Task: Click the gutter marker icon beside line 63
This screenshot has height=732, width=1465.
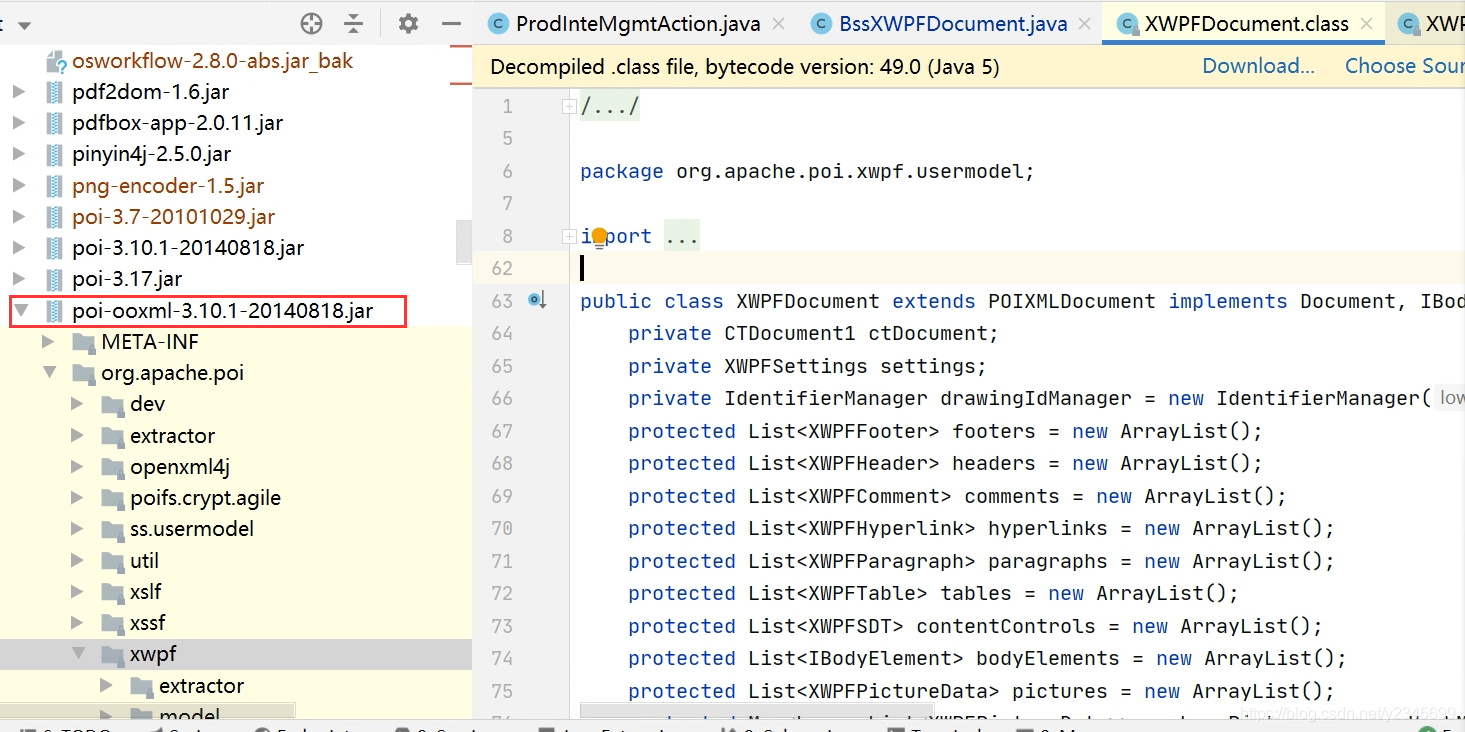Action: coord(539,299)
